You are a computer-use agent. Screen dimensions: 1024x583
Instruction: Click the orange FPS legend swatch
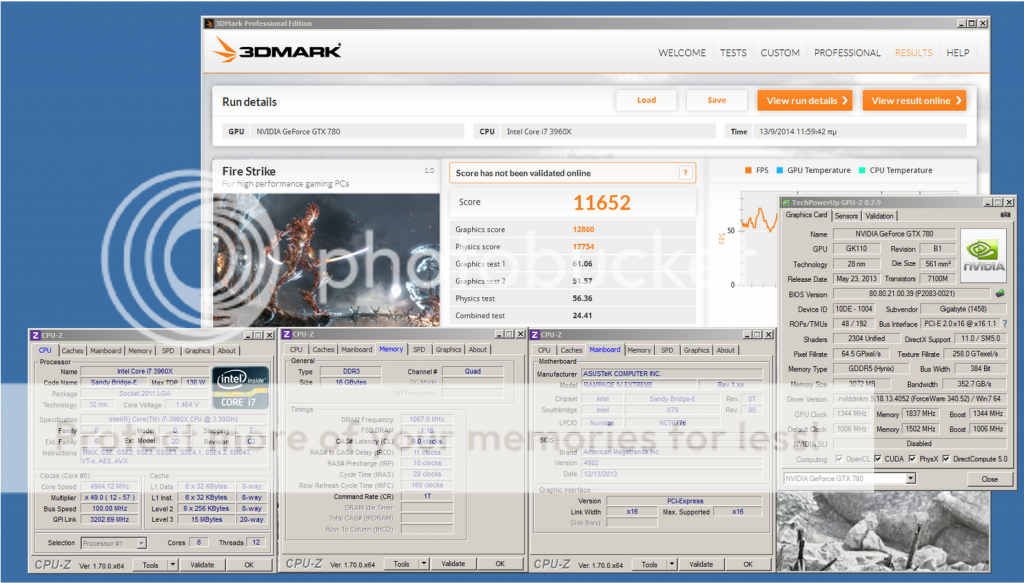click(x=747, y=170)
